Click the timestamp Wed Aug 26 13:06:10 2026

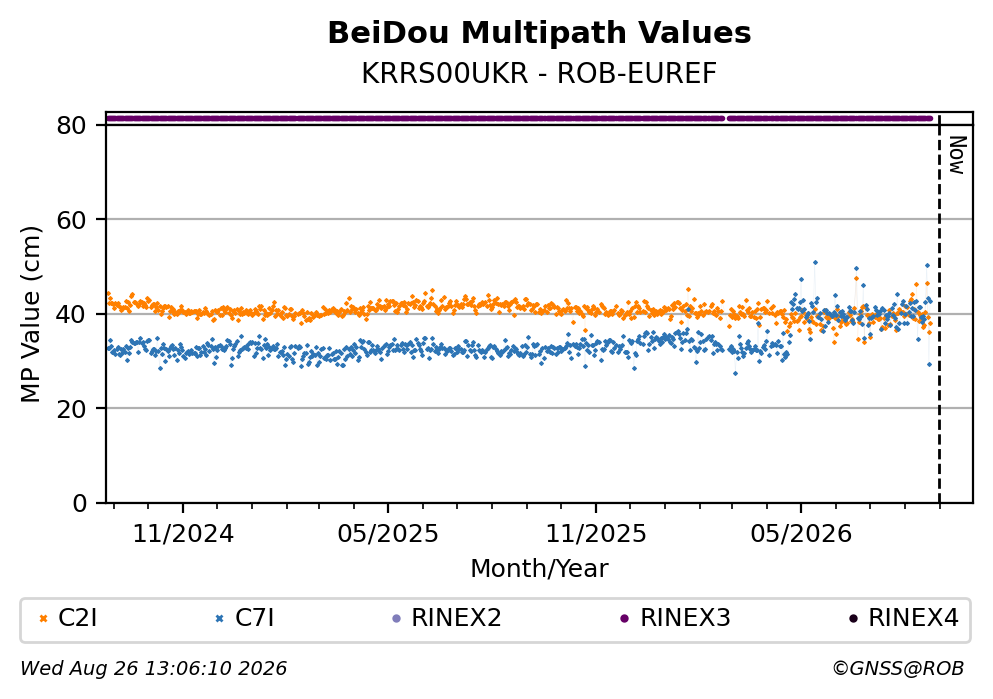pos(153,669)
